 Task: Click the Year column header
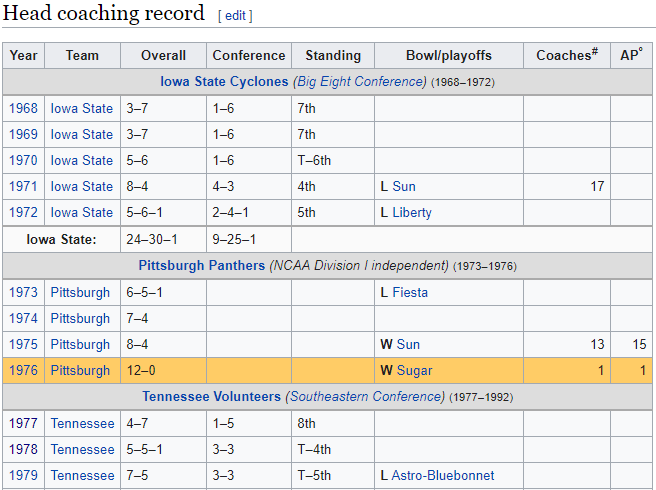23,55
